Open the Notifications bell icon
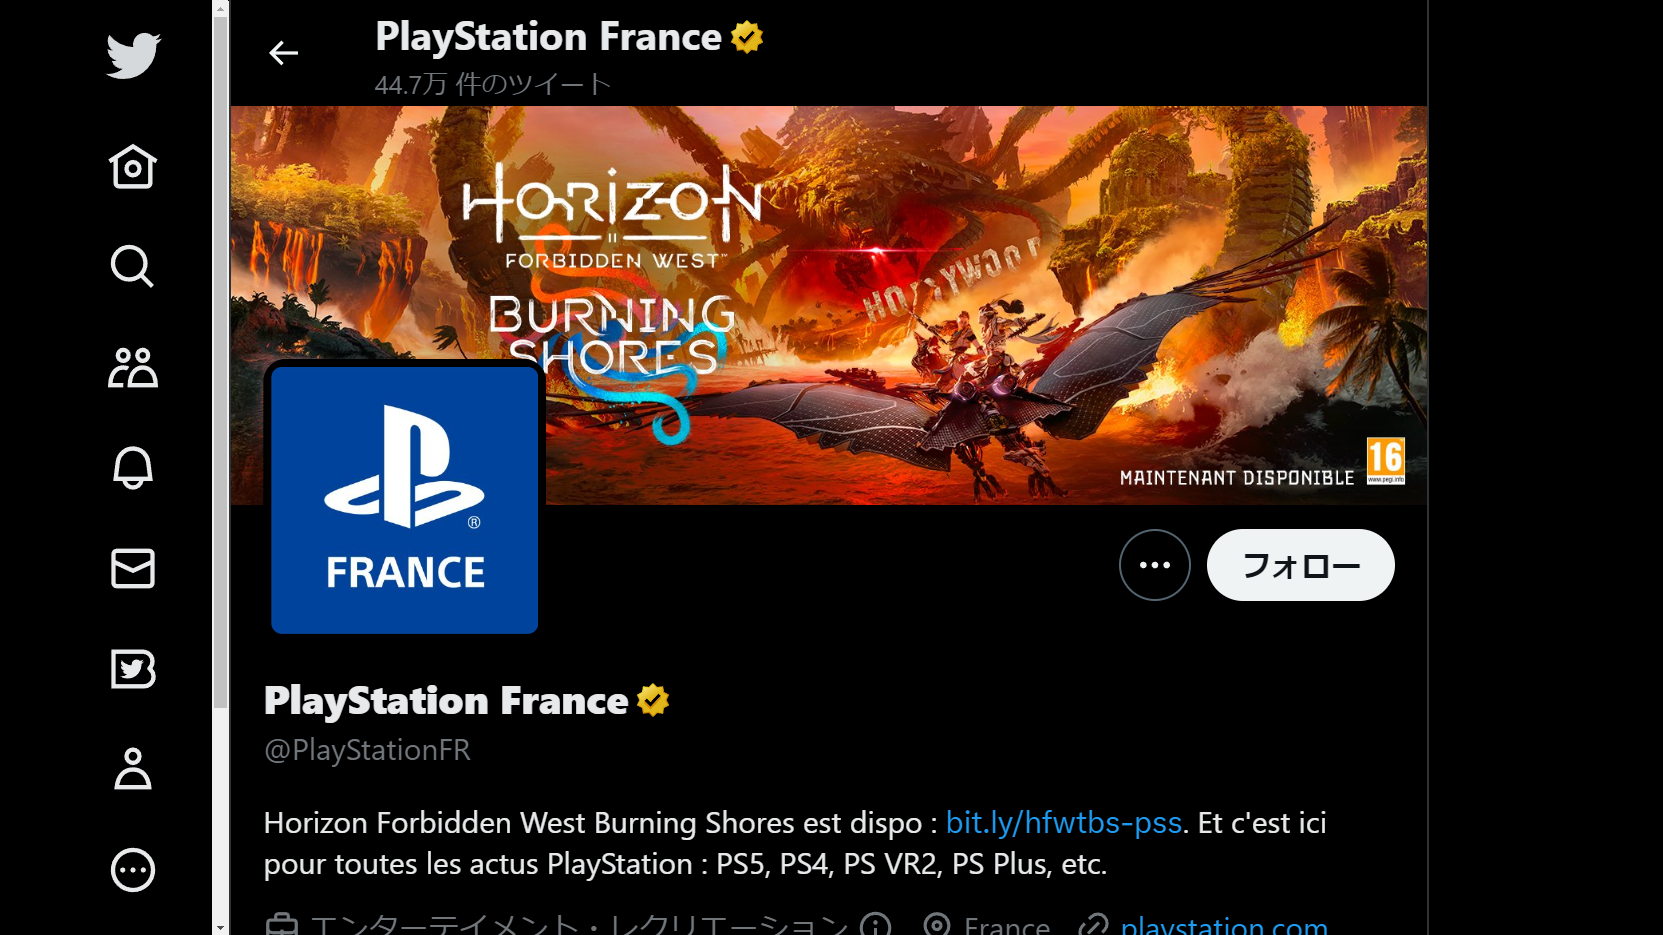The image size is (1663, 935). pyautogui.click(x=133, y=468)
